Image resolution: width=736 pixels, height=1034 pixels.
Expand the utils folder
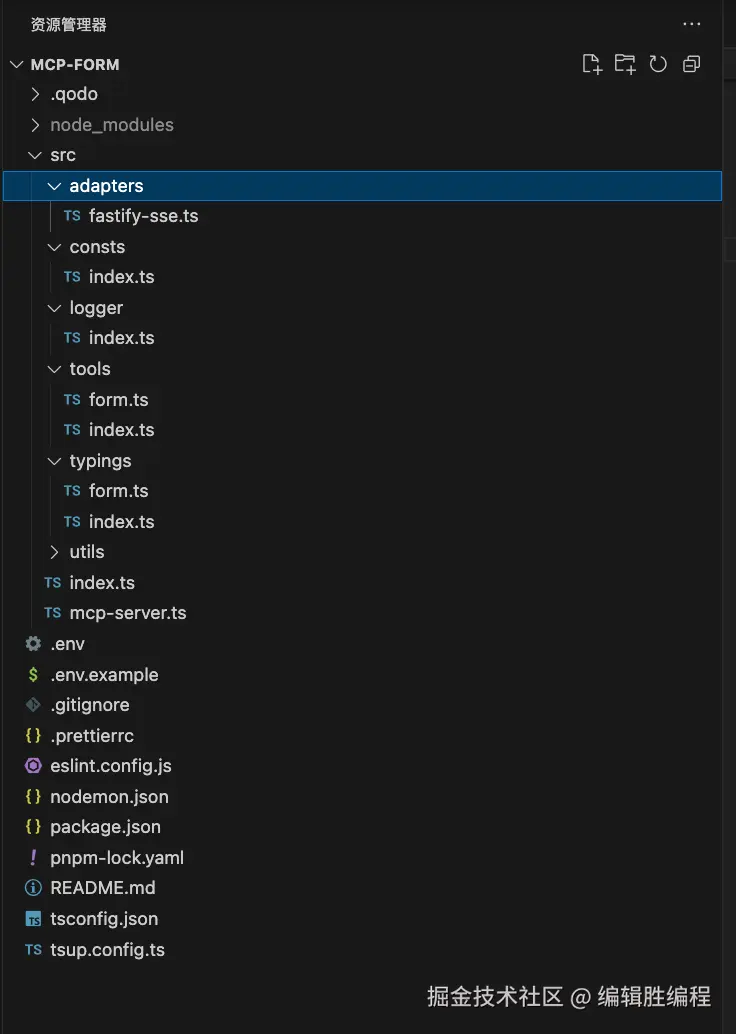click(x=55, y=552)
